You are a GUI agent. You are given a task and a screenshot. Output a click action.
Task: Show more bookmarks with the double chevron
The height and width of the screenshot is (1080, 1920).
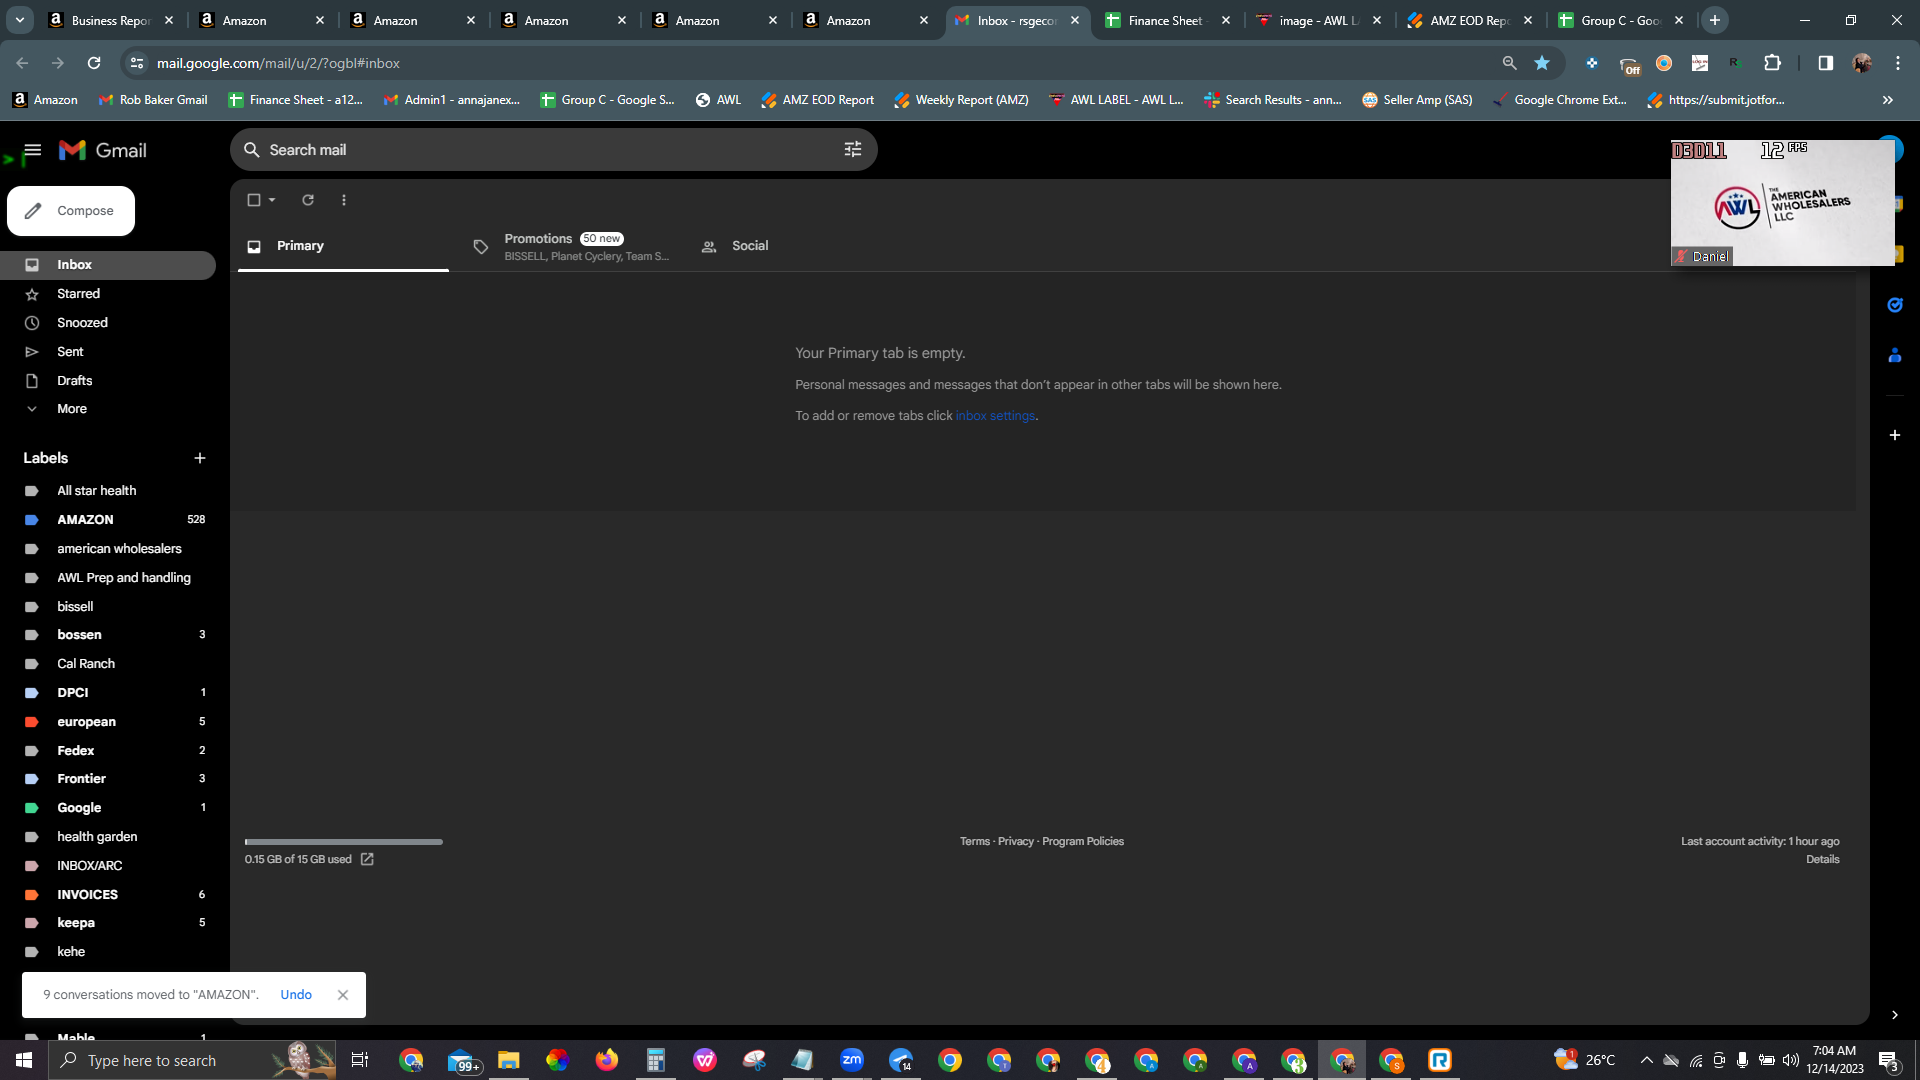[1888, 100]
